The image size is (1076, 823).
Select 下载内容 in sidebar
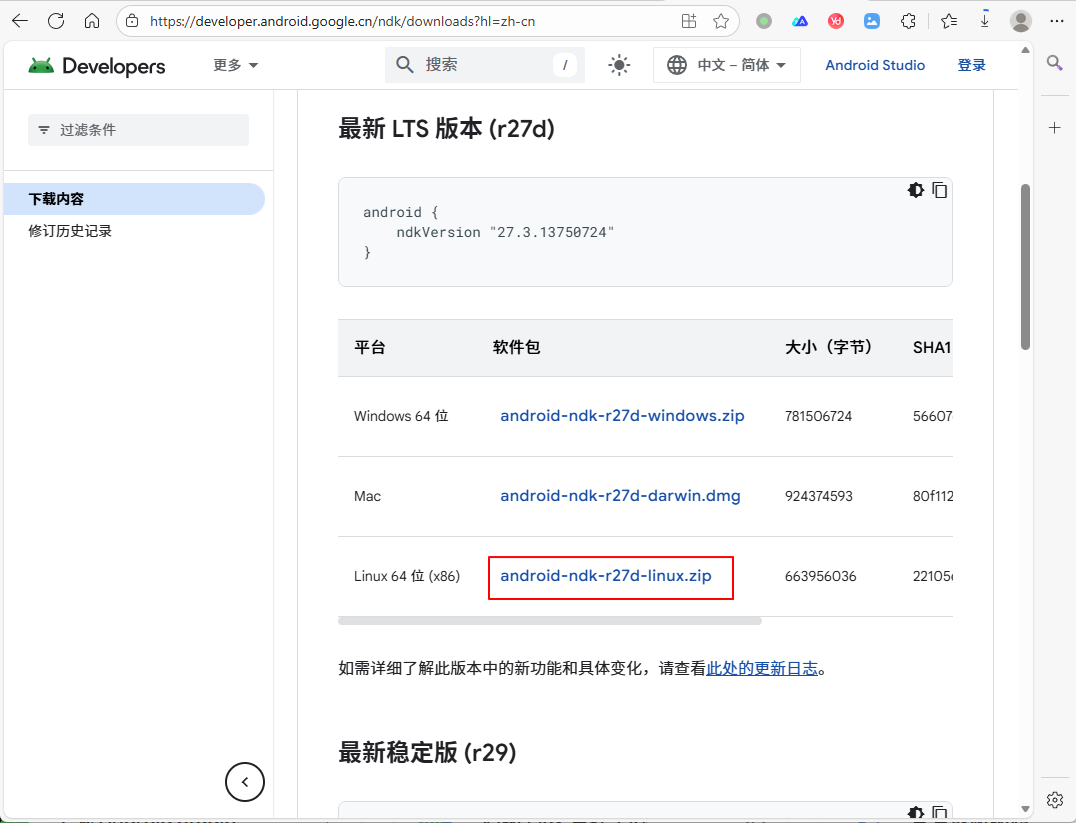tap(134, 199)
